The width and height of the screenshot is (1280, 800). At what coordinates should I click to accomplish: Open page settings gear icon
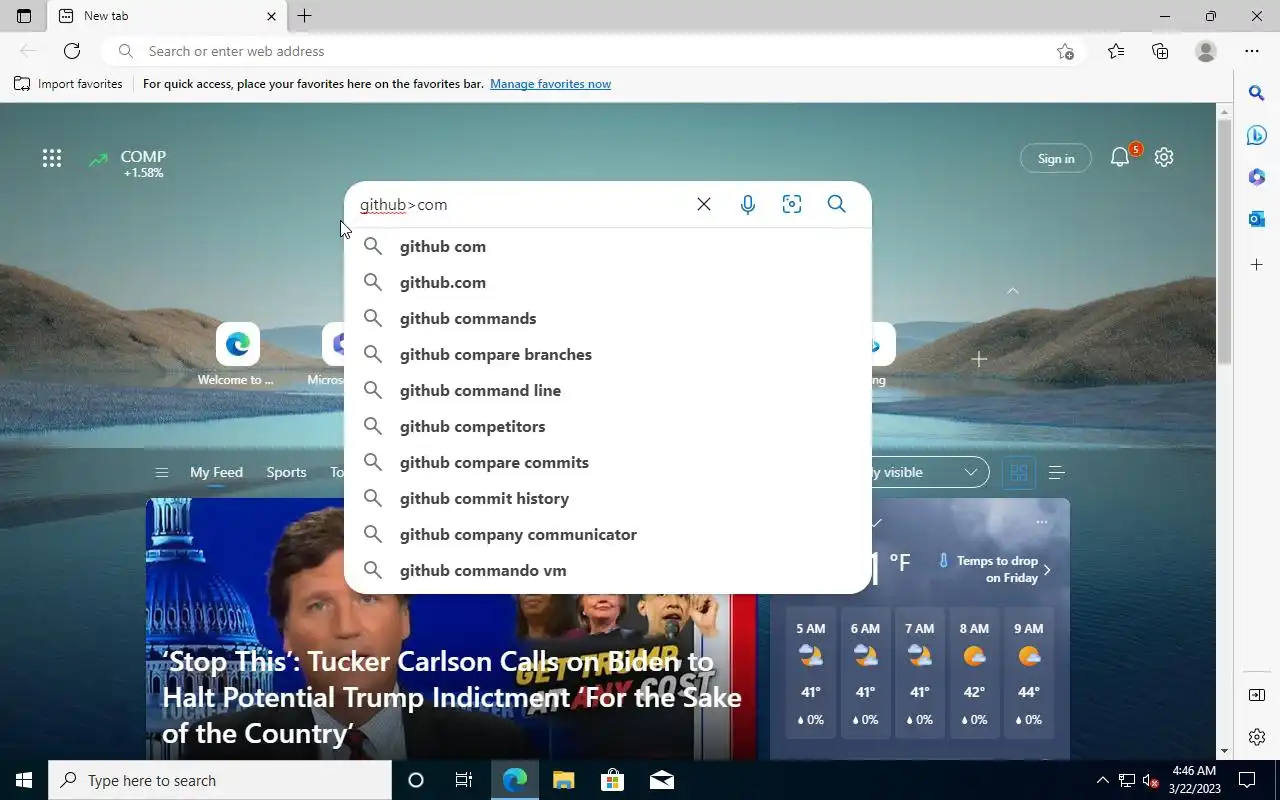tap(1164, 157)
